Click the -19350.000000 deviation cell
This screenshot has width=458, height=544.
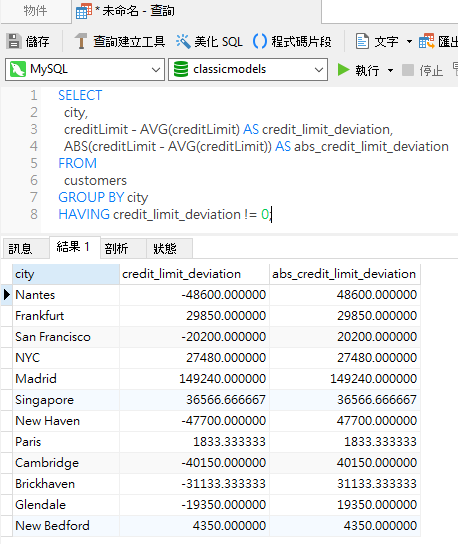tap(194, 505)
